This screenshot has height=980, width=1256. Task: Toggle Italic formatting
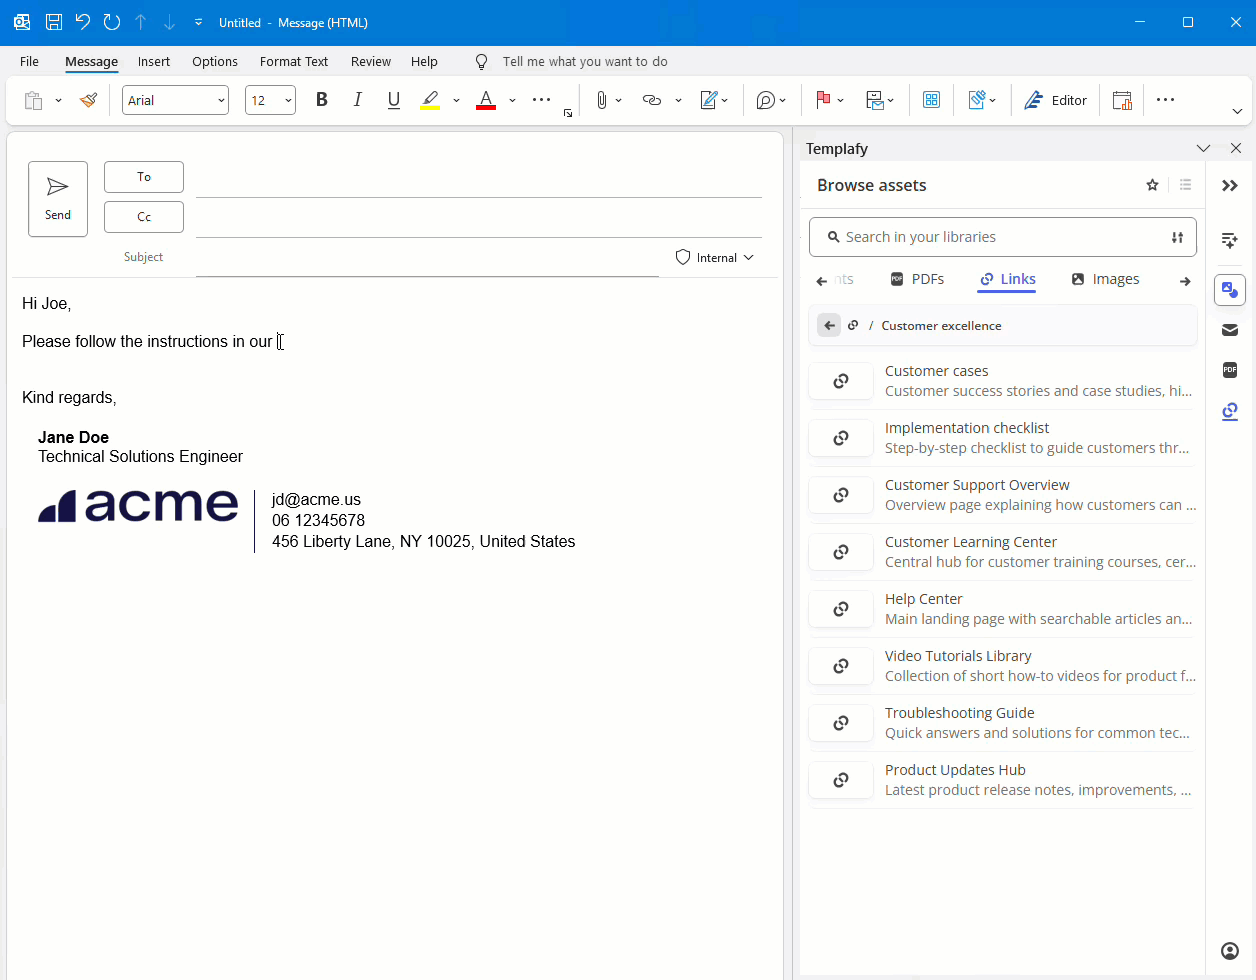[x=357, y=100]
